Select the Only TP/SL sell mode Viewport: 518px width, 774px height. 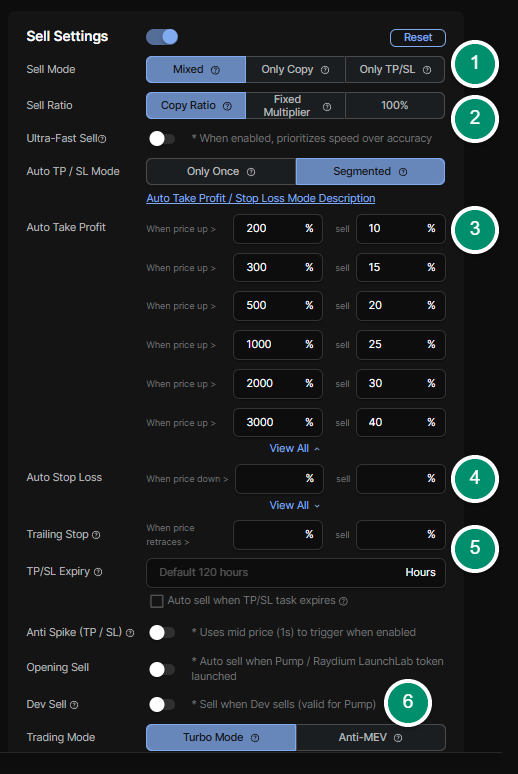click(395, 70)
